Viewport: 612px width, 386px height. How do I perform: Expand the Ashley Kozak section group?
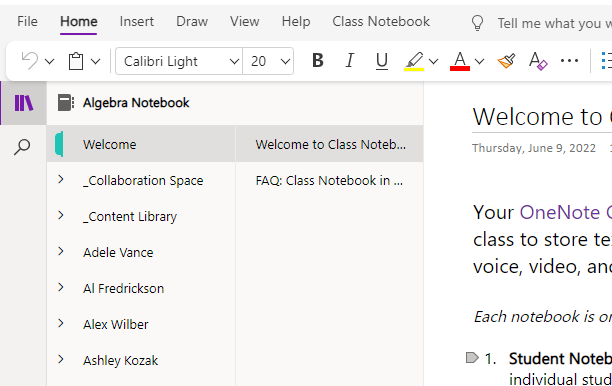61,359
